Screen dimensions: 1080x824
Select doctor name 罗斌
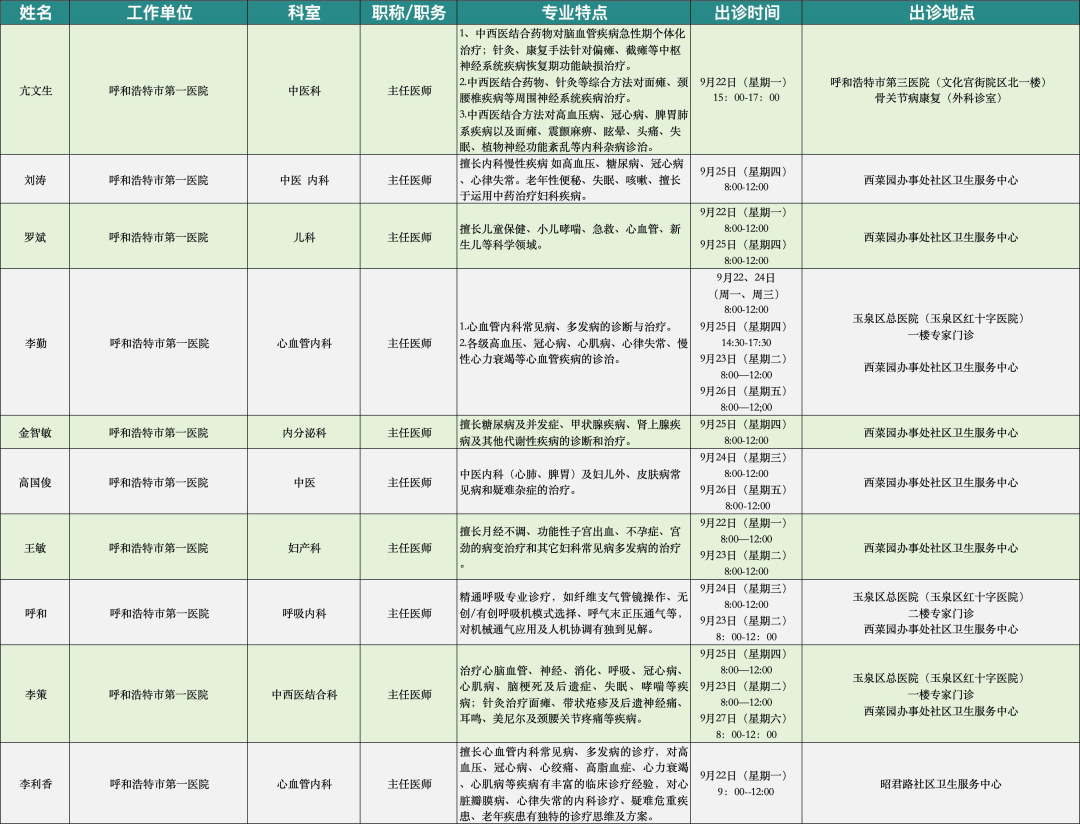tap(35, 237)
